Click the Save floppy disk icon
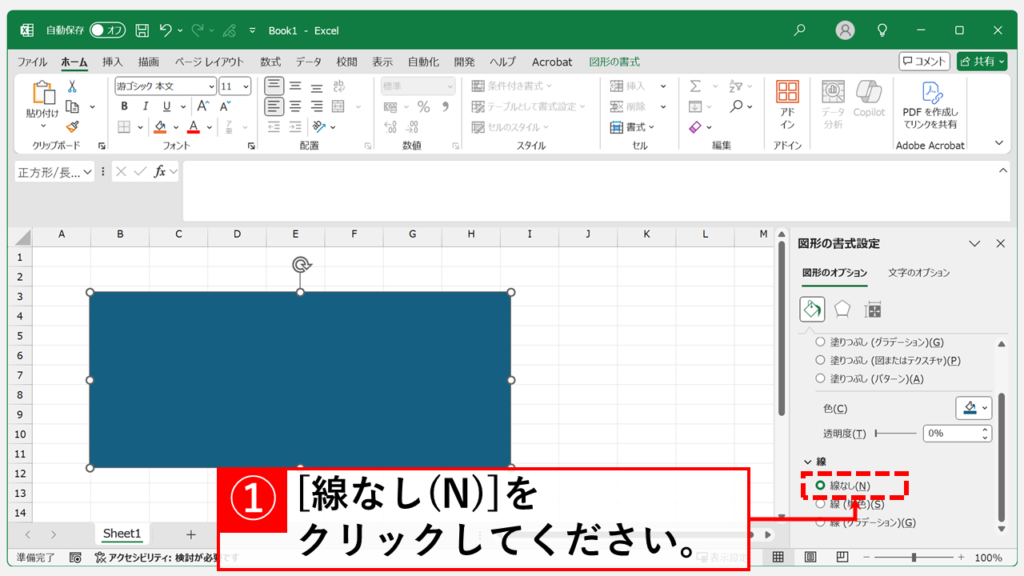 point(142,30)
